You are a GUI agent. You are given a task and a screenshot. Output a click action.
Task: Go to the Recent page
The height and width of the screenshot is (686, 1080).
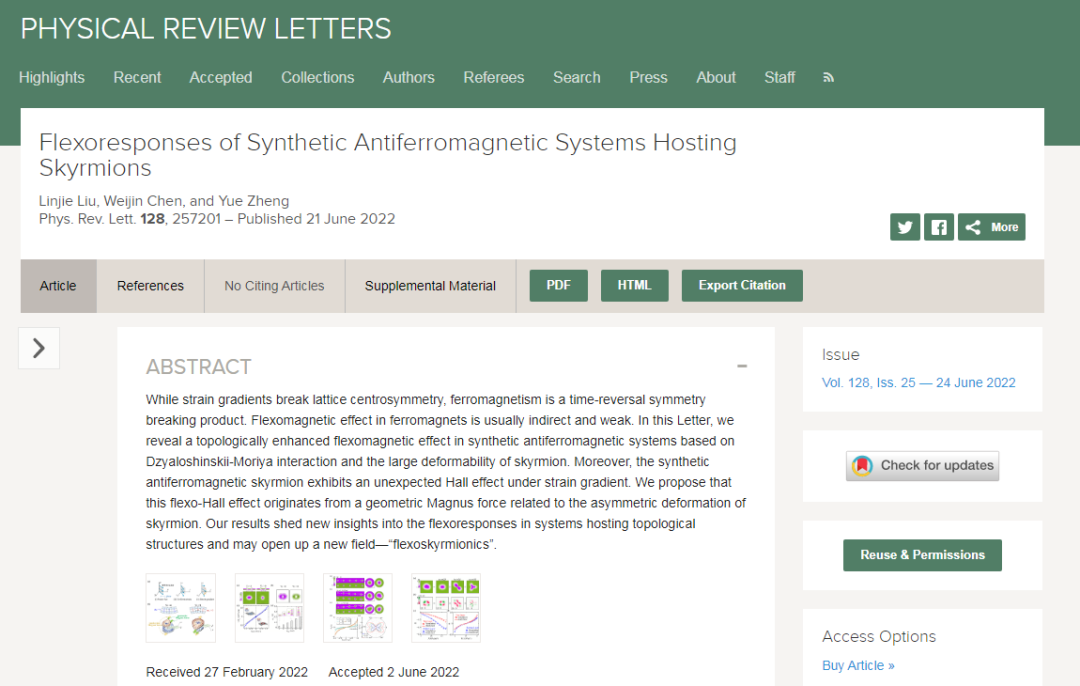pyautogui.click(x=137, y=78)
